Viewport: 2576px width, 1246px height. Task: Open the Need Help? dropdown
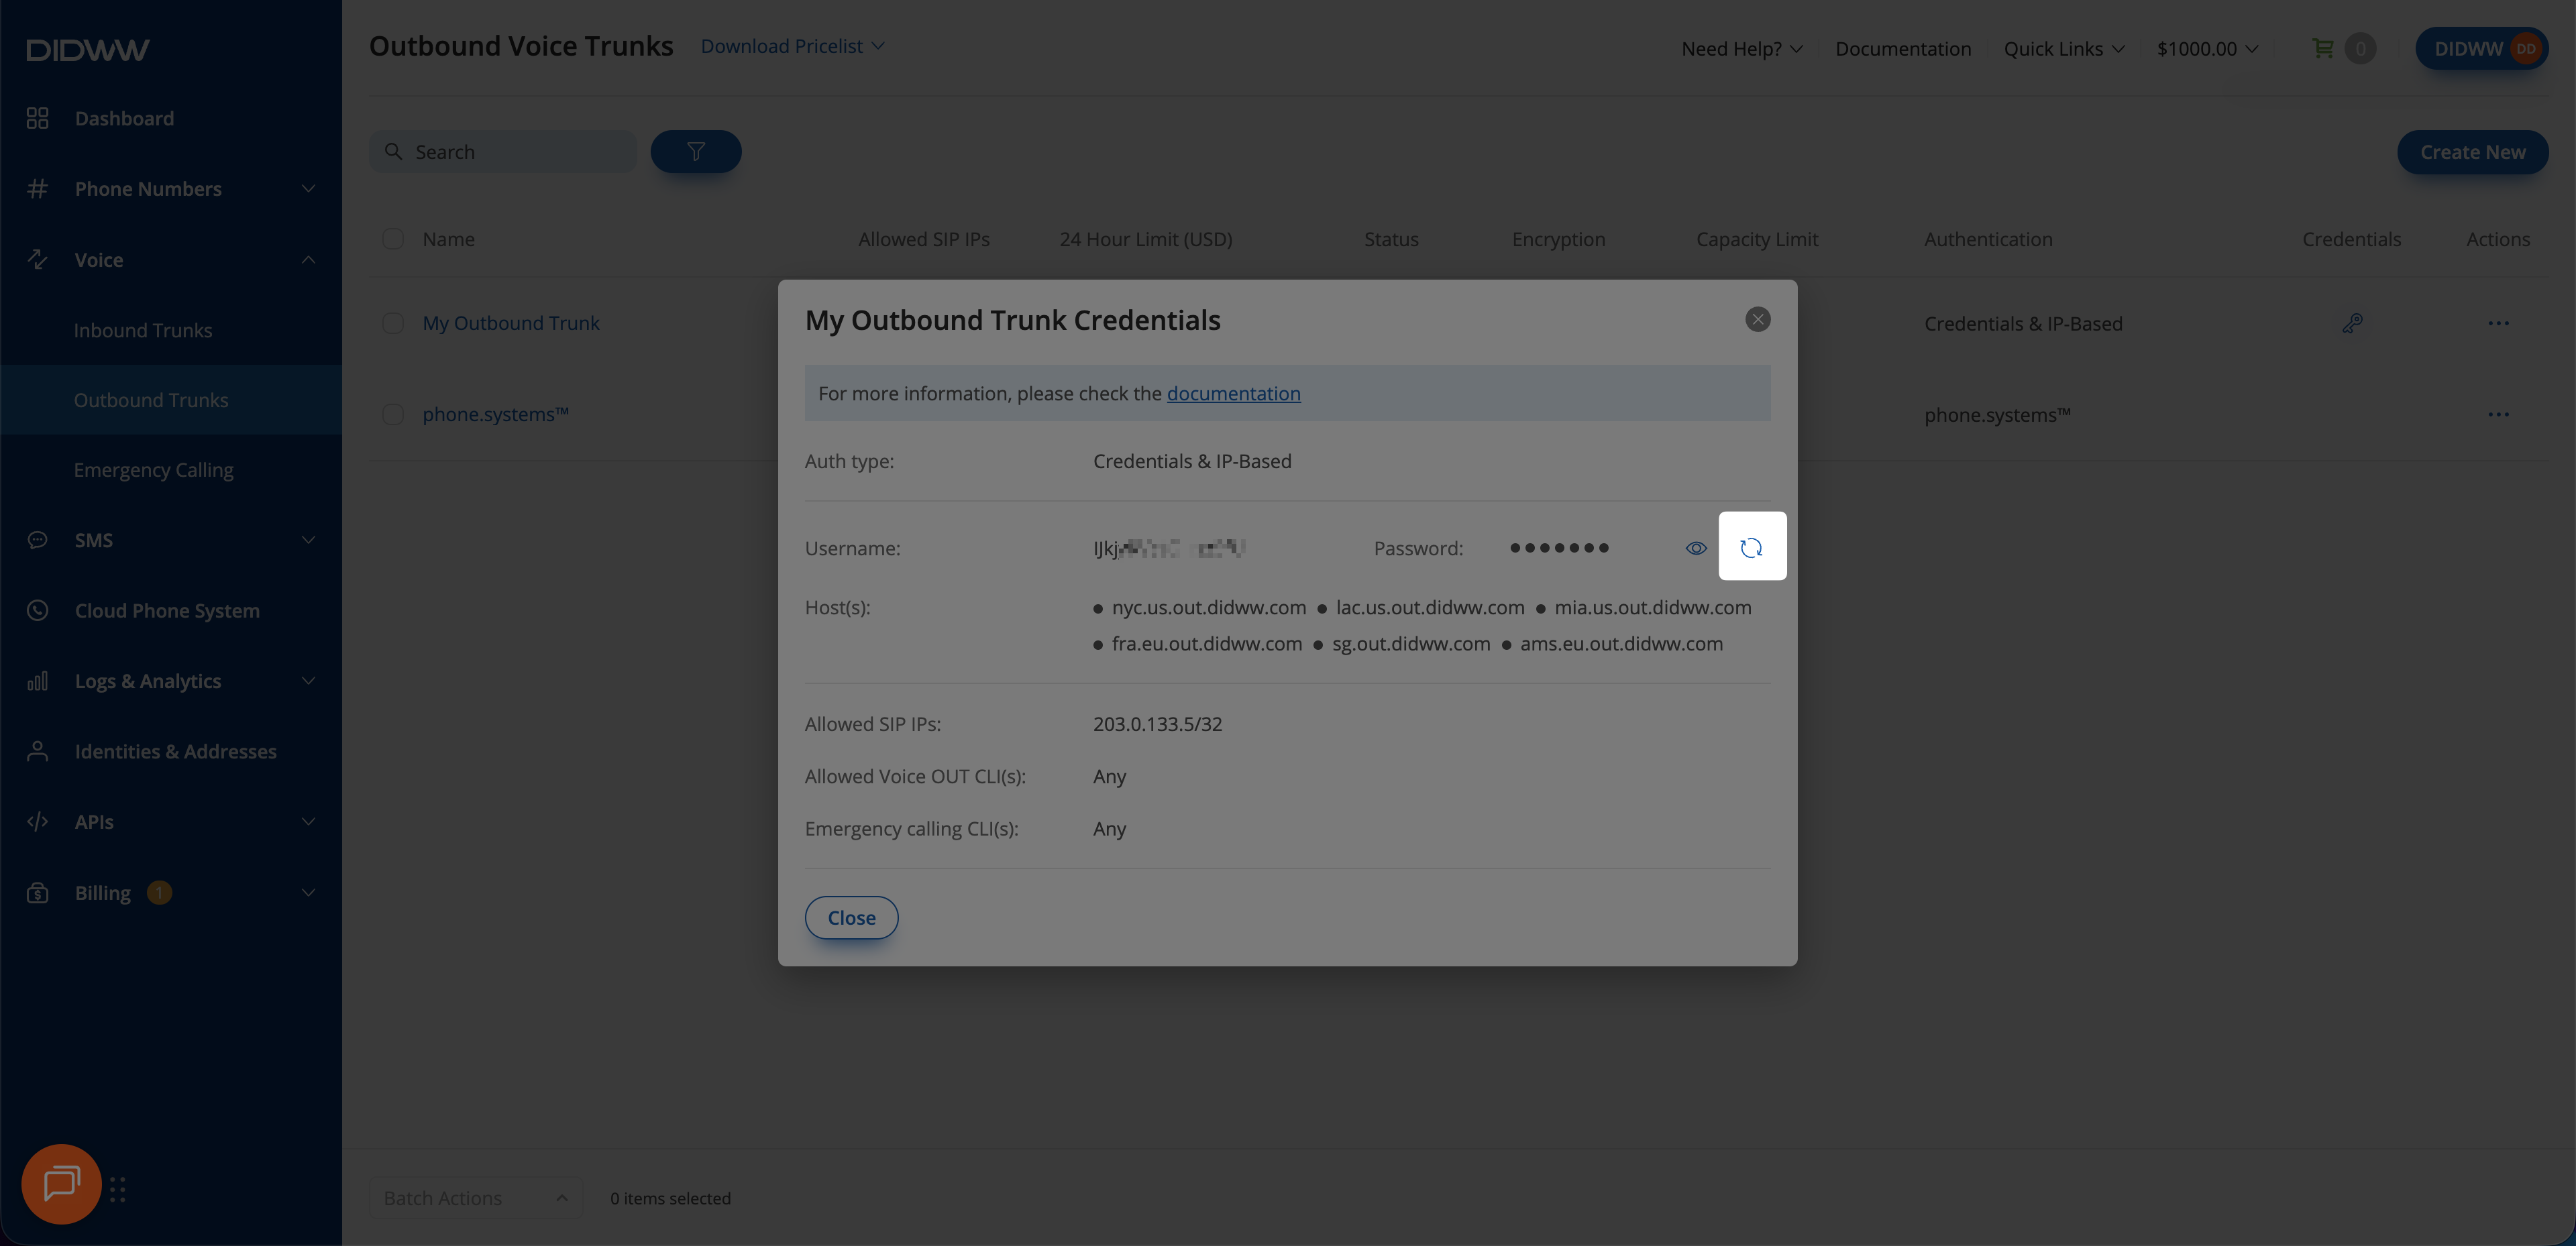[x=1741, y=48]
